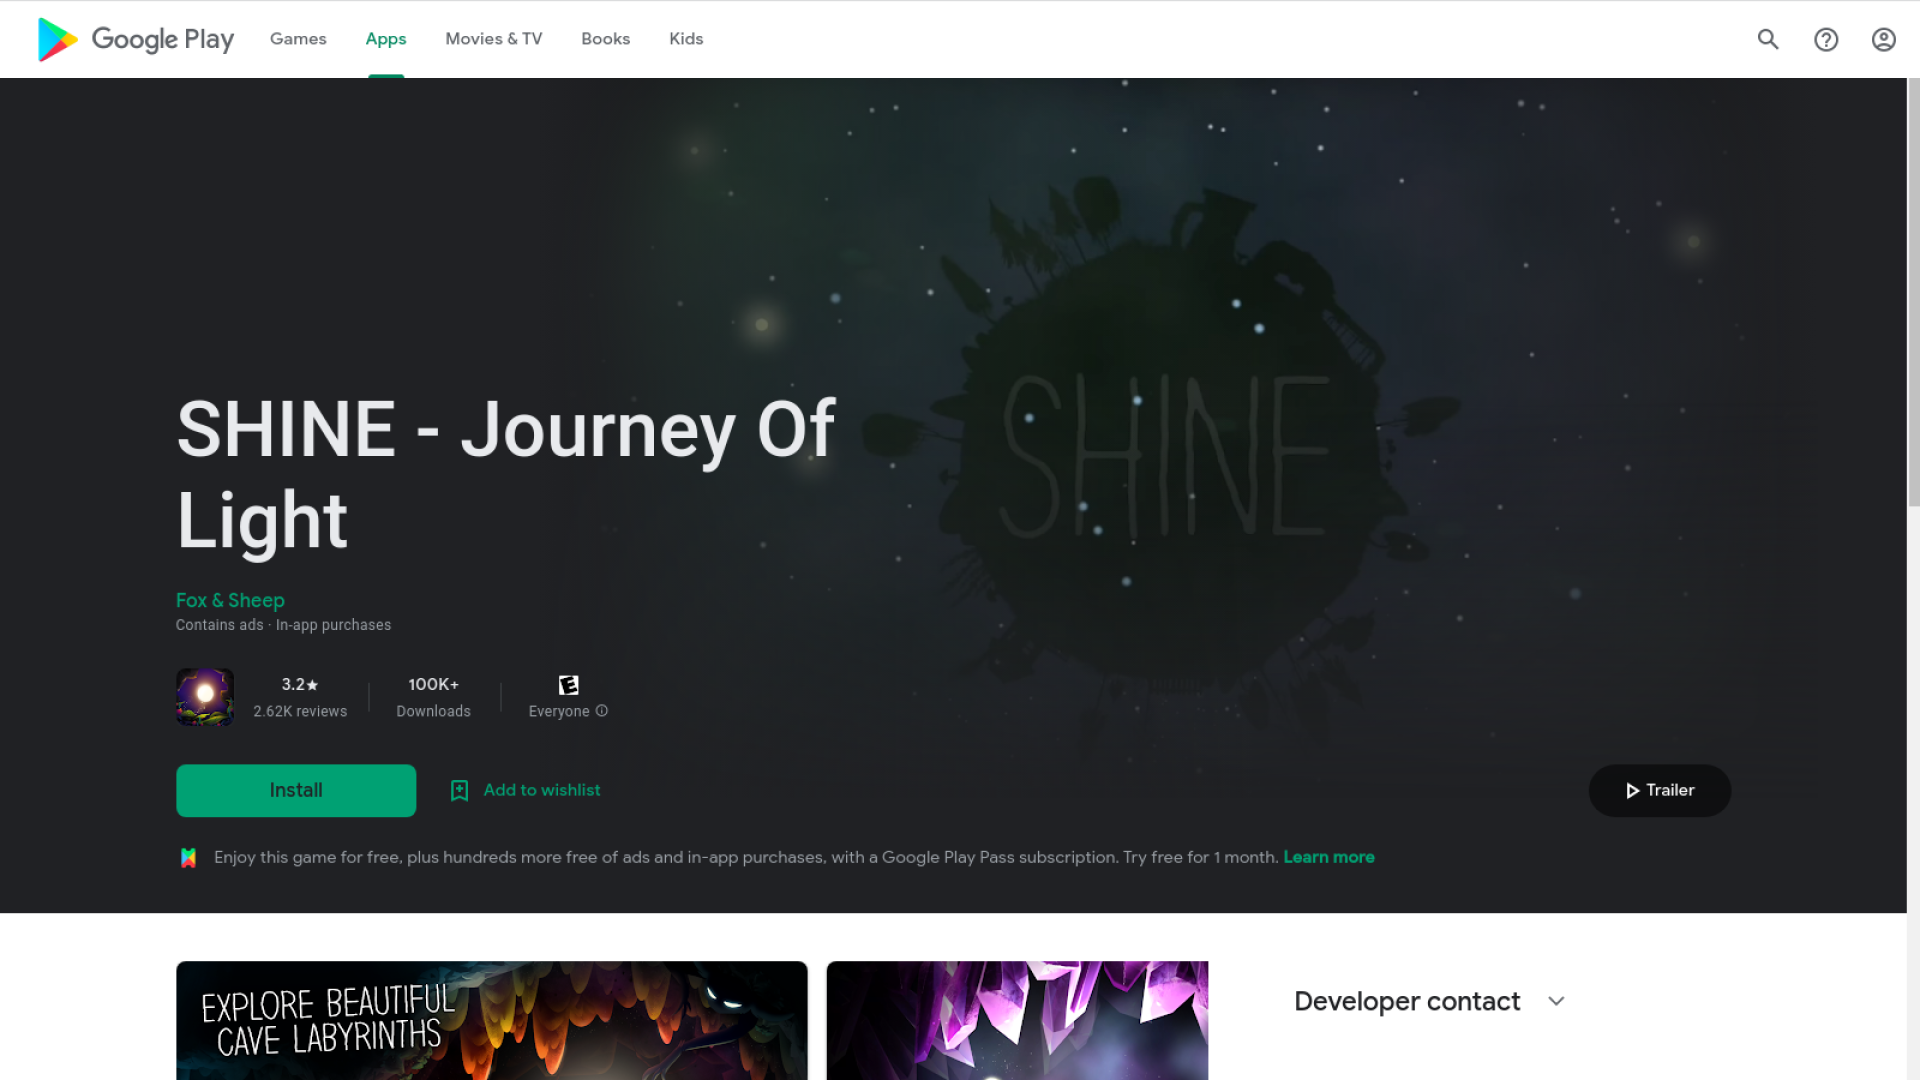Select the Apps tab
The height and width of the screenshot is (1080, 1920).
pos(385,39)
